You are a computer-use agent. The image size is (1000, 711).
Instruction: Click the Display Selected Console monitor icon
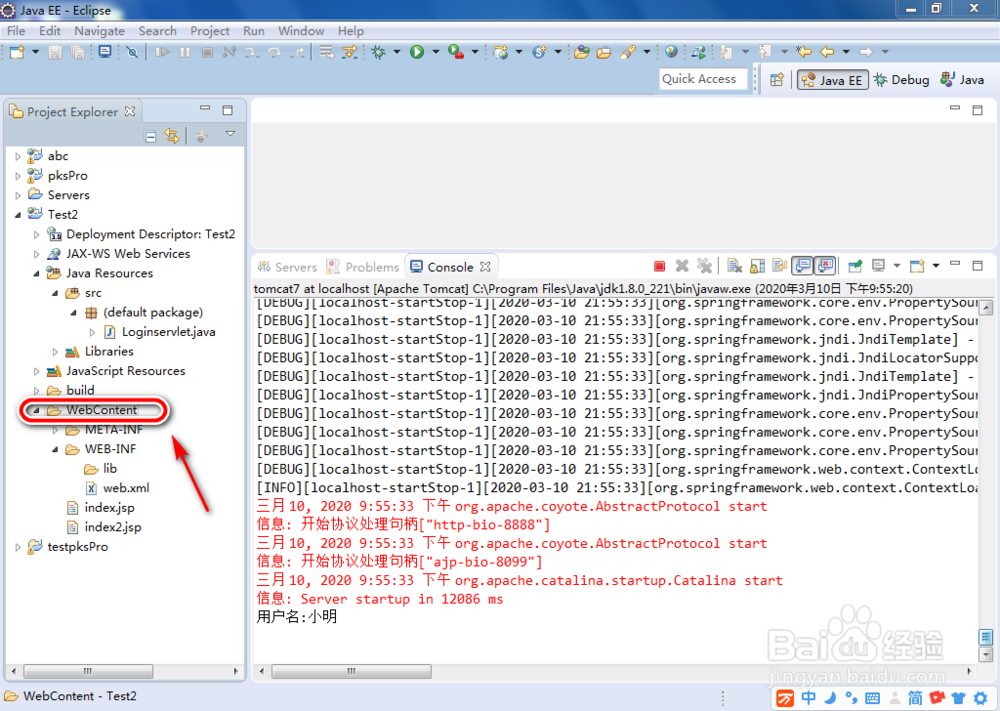click(878, 266)
